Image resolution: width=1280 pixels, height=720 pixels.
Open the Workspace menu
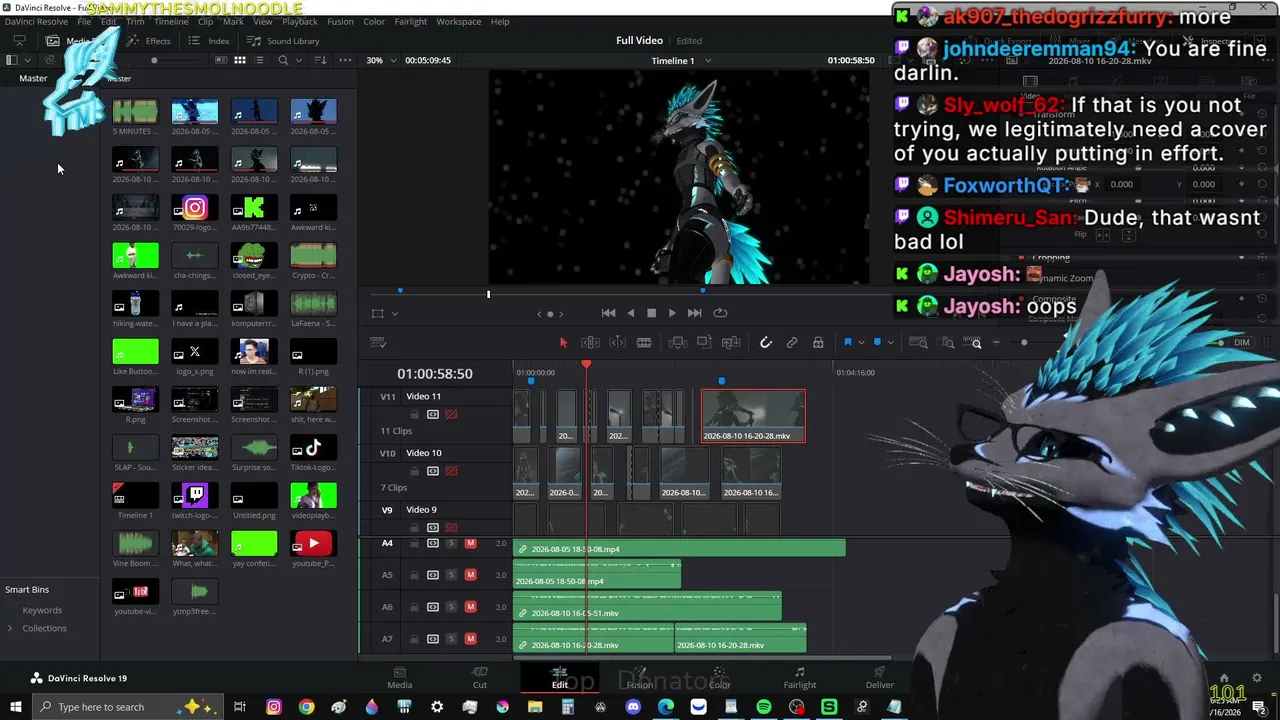tap(459, 21)
